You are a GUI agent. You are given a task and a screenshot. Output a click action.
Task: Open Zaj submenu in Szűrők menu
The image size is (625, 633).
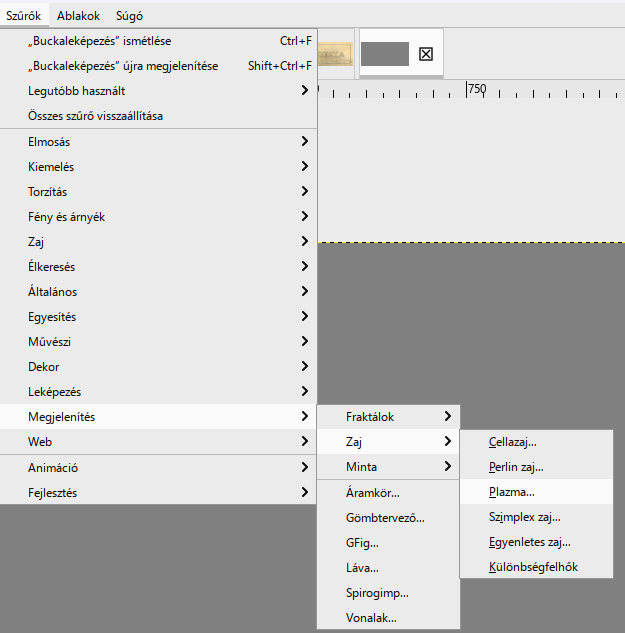tap(158, 242)
